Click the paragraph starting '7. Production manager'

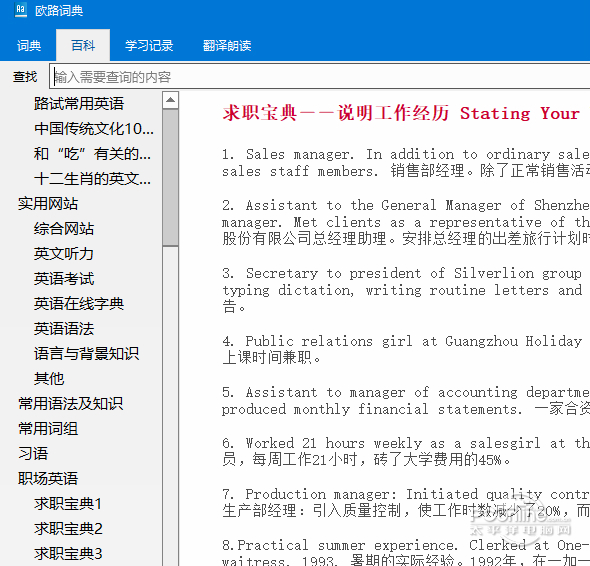406,502
